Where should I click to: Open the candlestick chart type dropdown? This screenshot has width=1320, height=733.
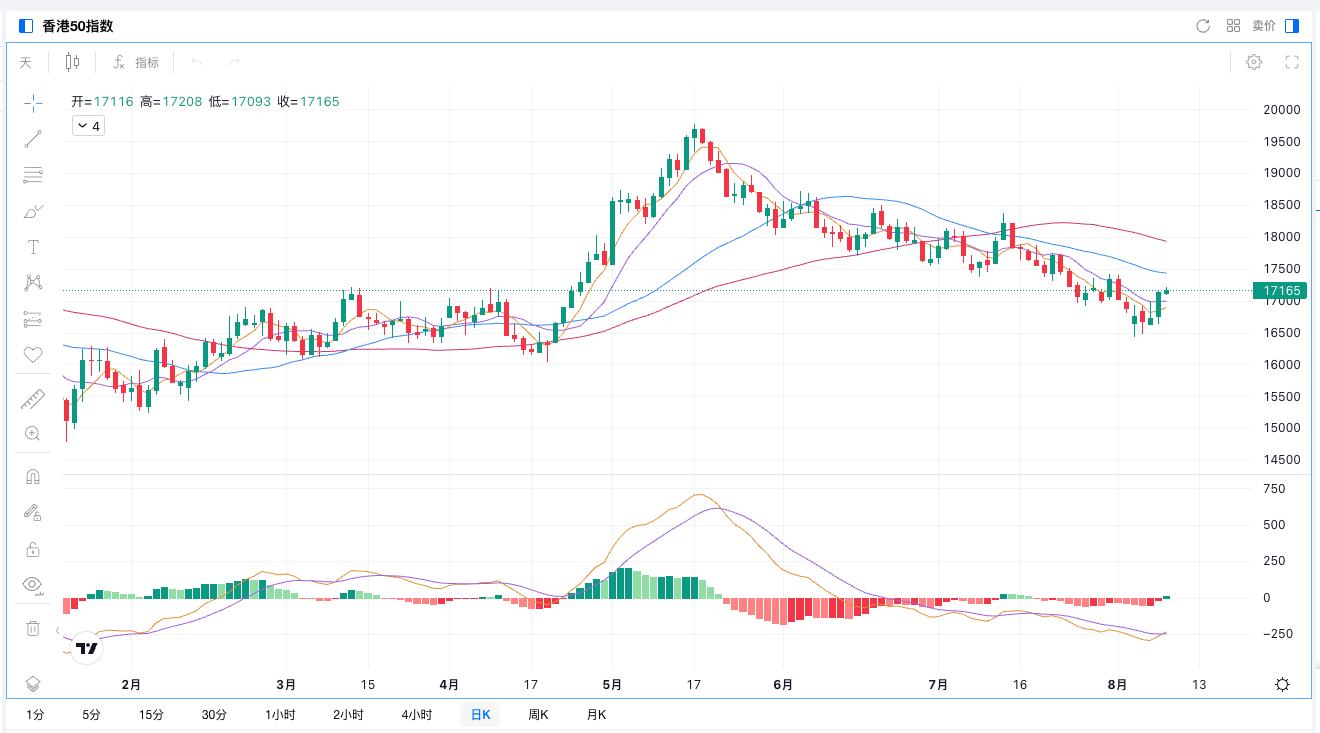[72, 62]
